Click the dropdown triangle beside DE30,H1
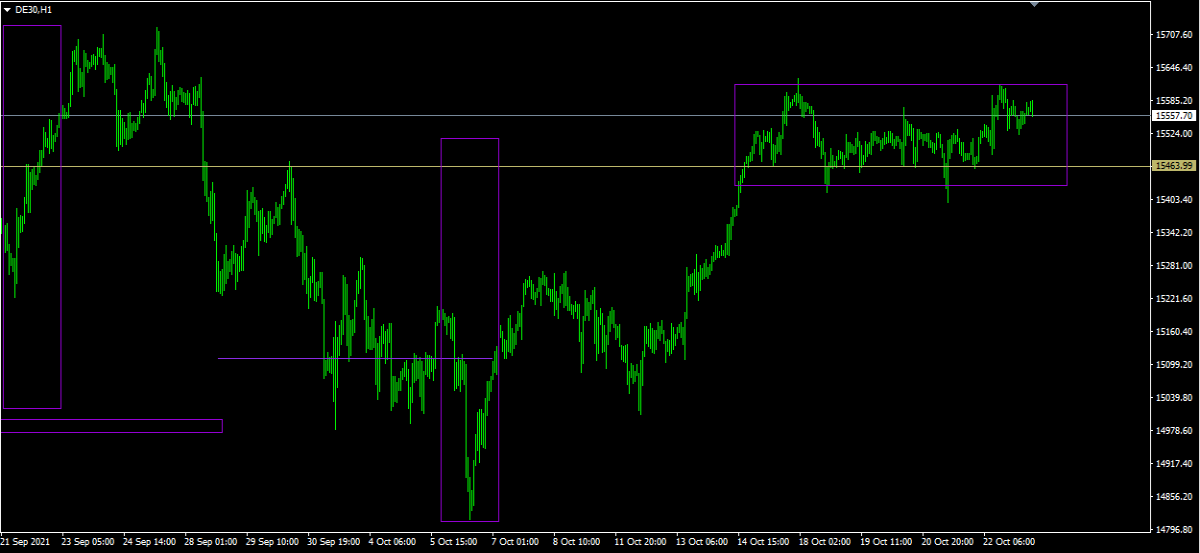The image size is (1200, 553). 8,9
